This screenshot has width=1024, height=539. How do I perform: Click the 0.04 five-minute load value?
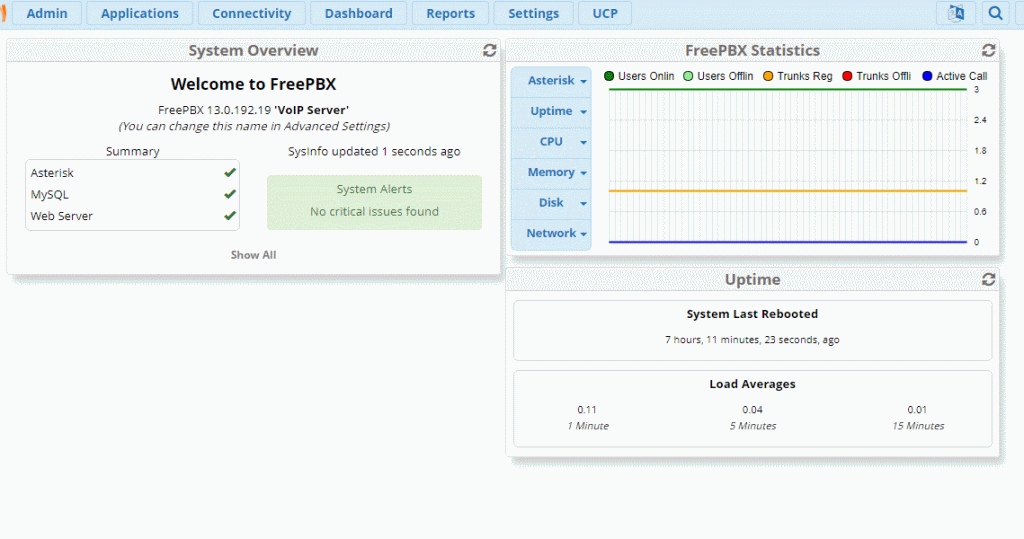click(752, 410)
